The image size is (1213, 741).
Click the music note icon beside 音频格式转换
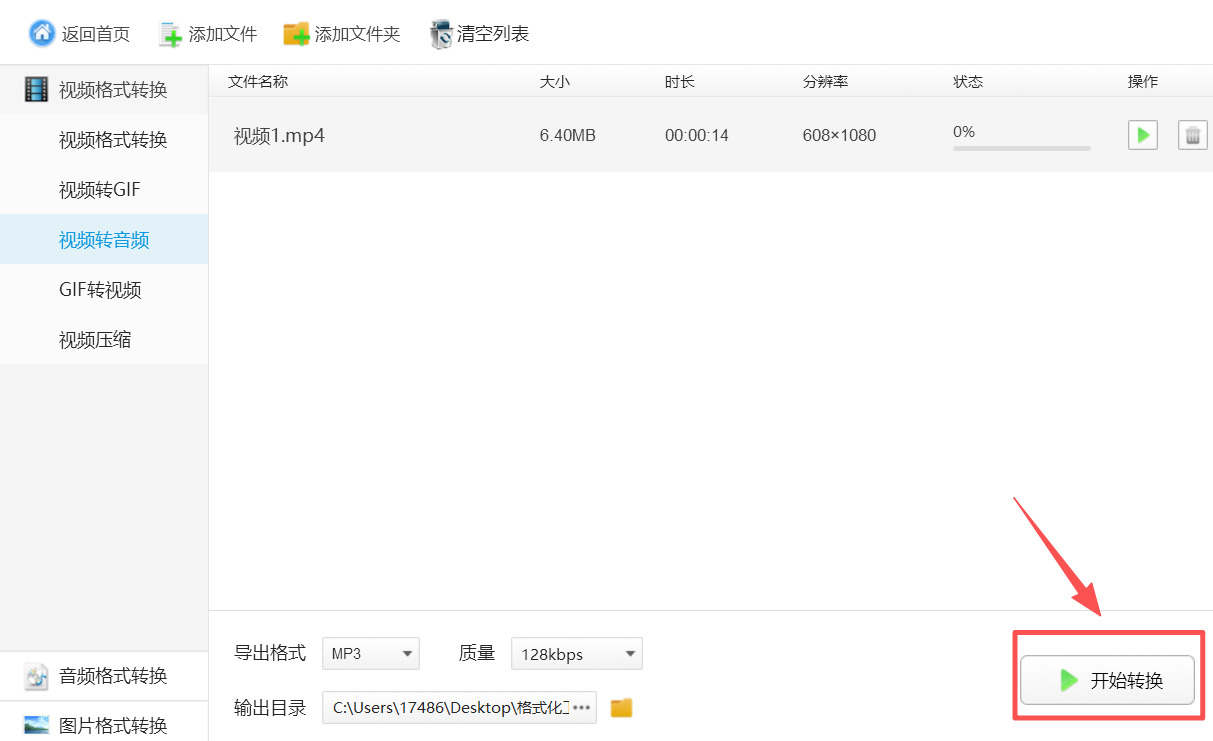coord(37,676)
